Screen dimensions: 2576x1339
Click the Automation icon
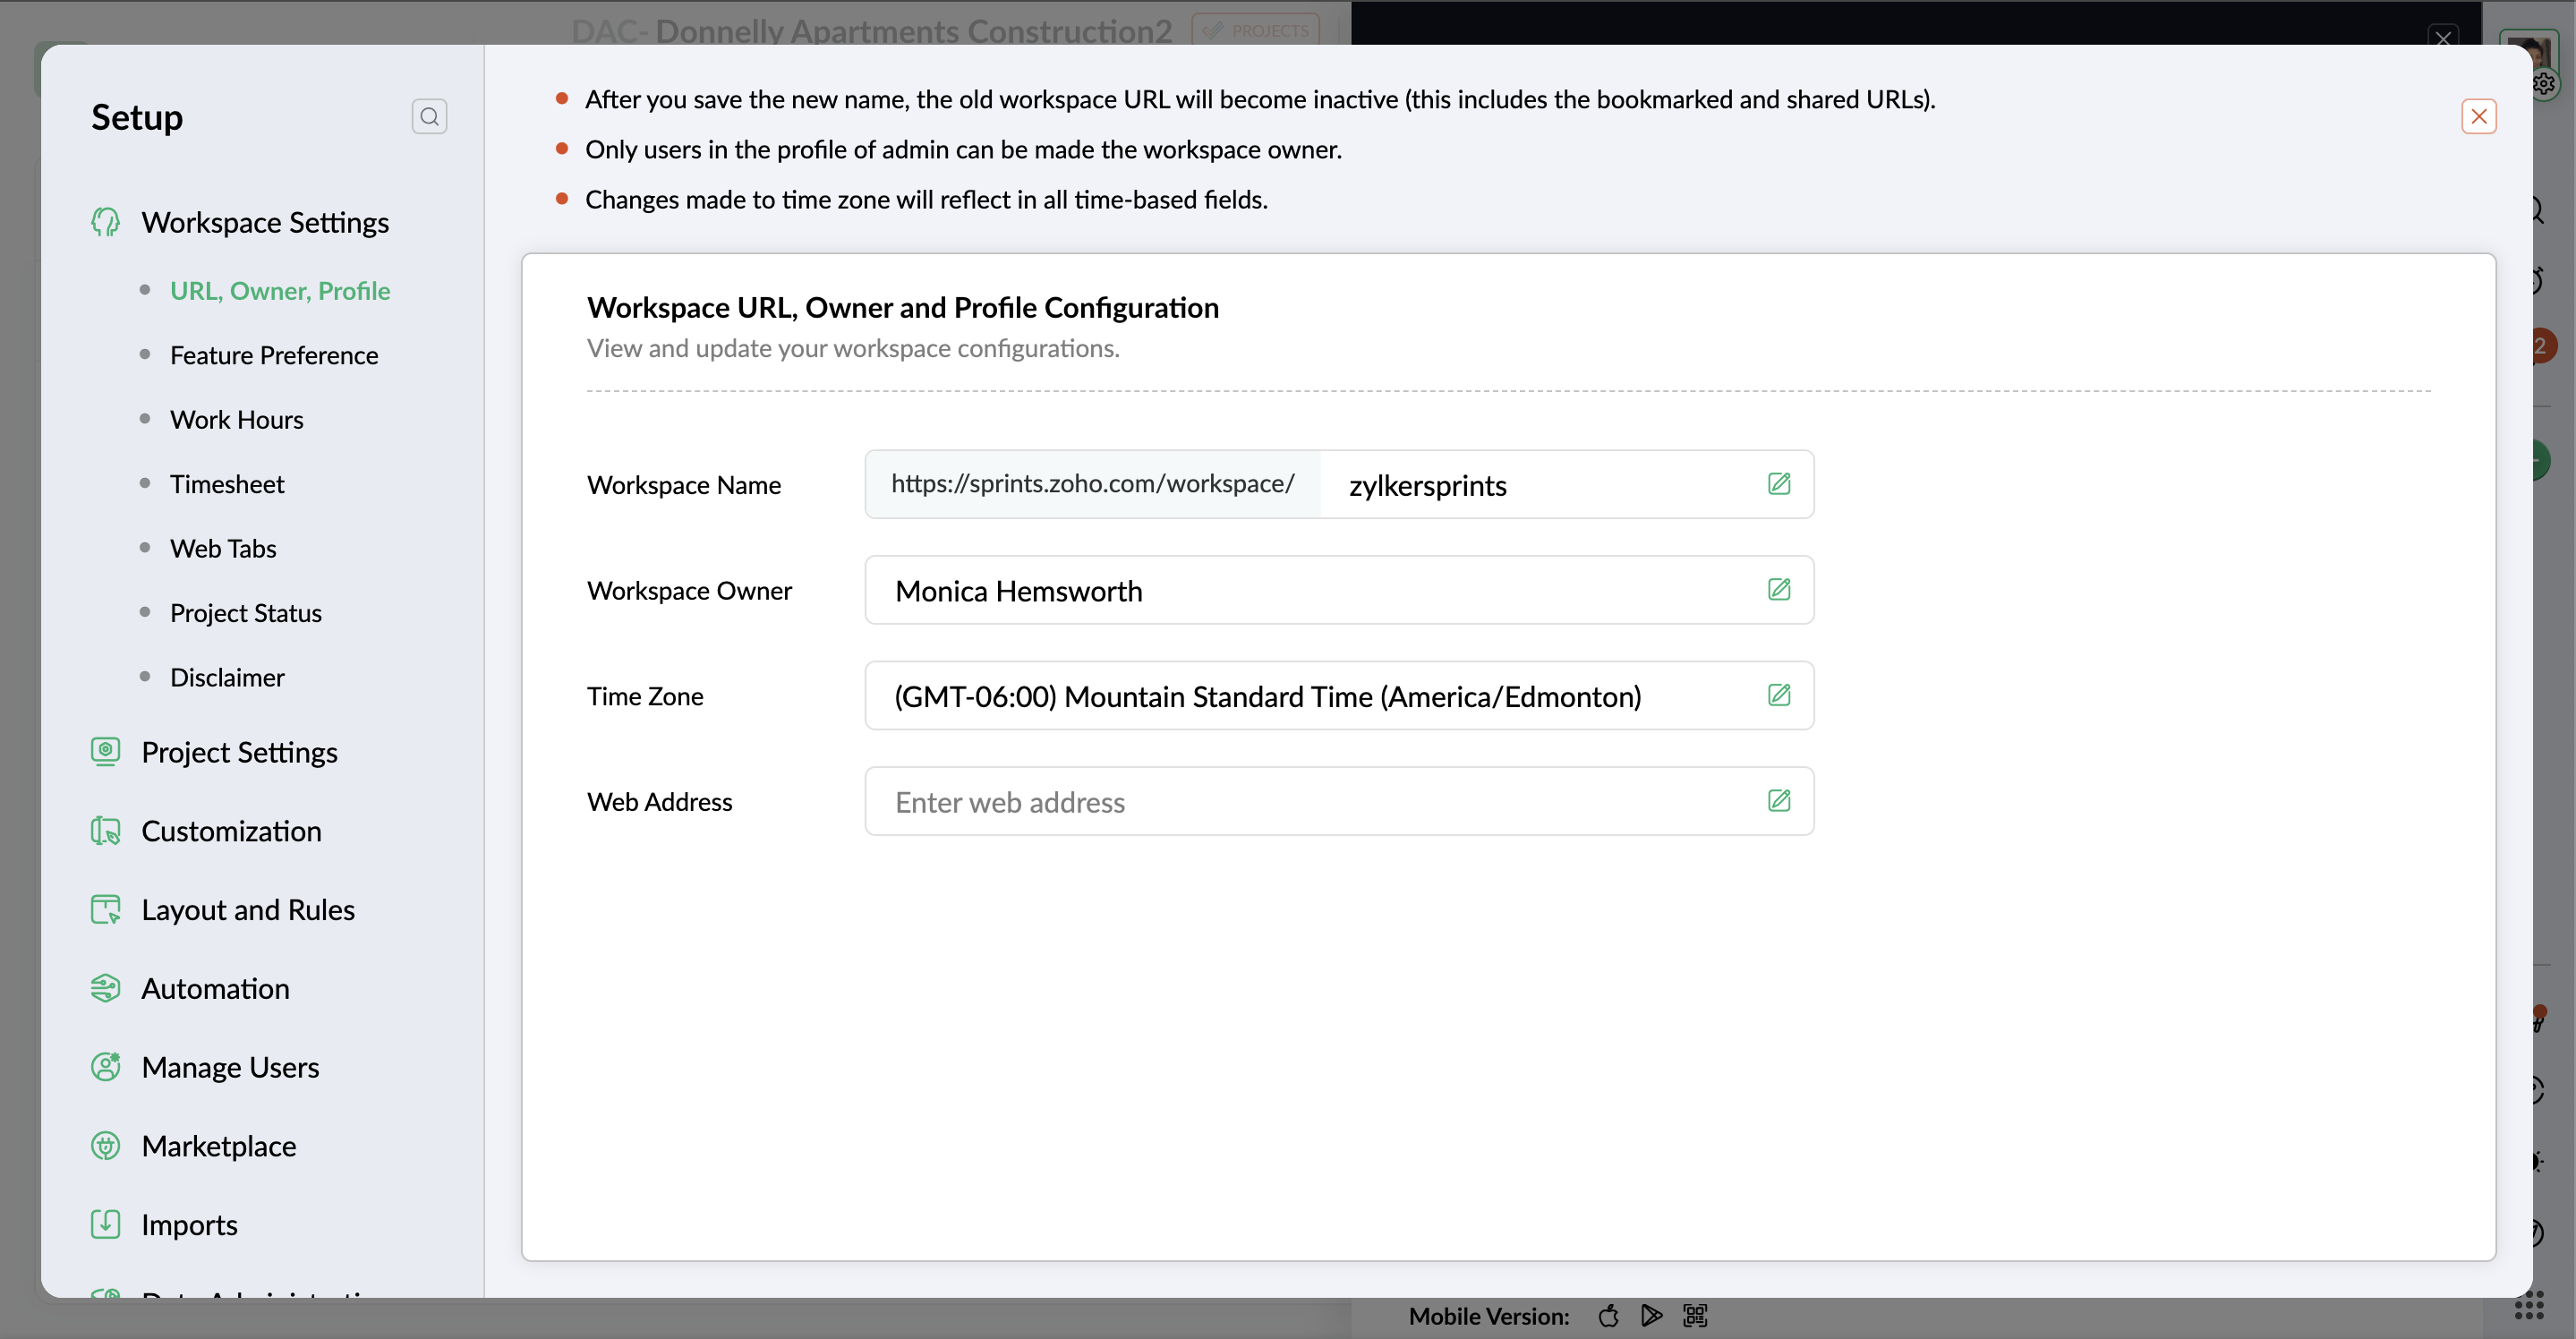[105, 988]
